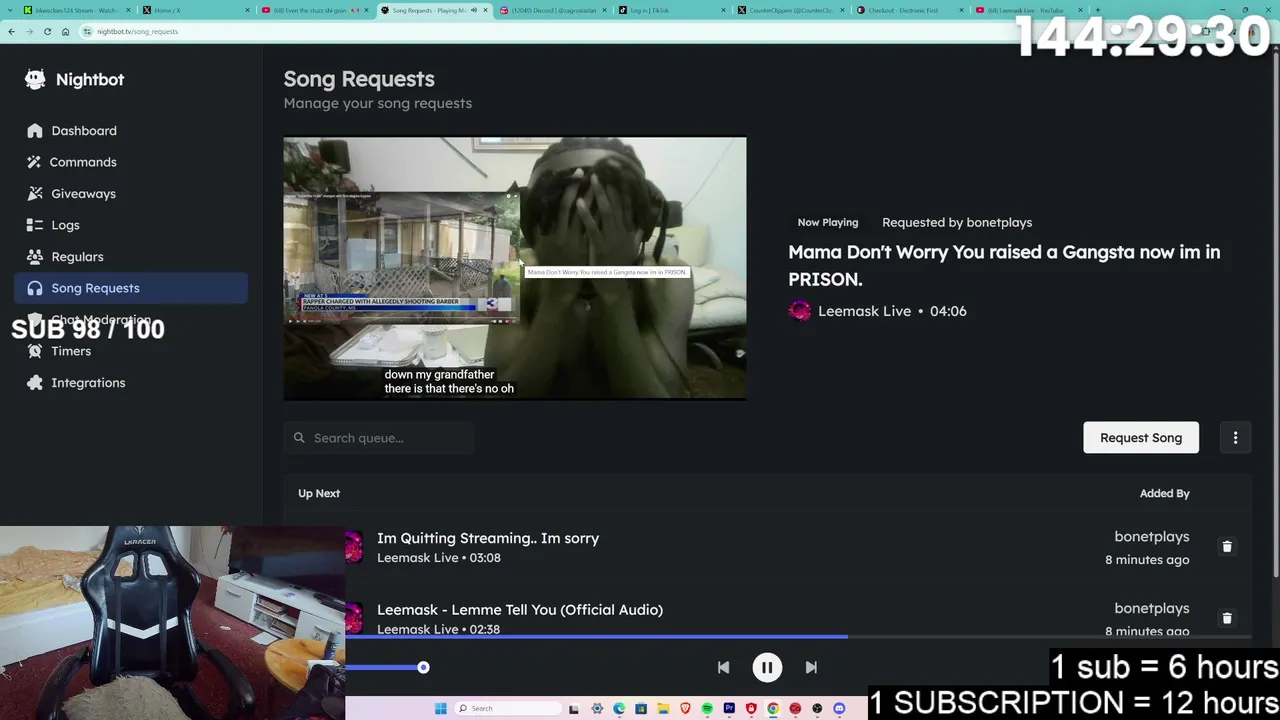Skip to the next song

pos(811,667)
